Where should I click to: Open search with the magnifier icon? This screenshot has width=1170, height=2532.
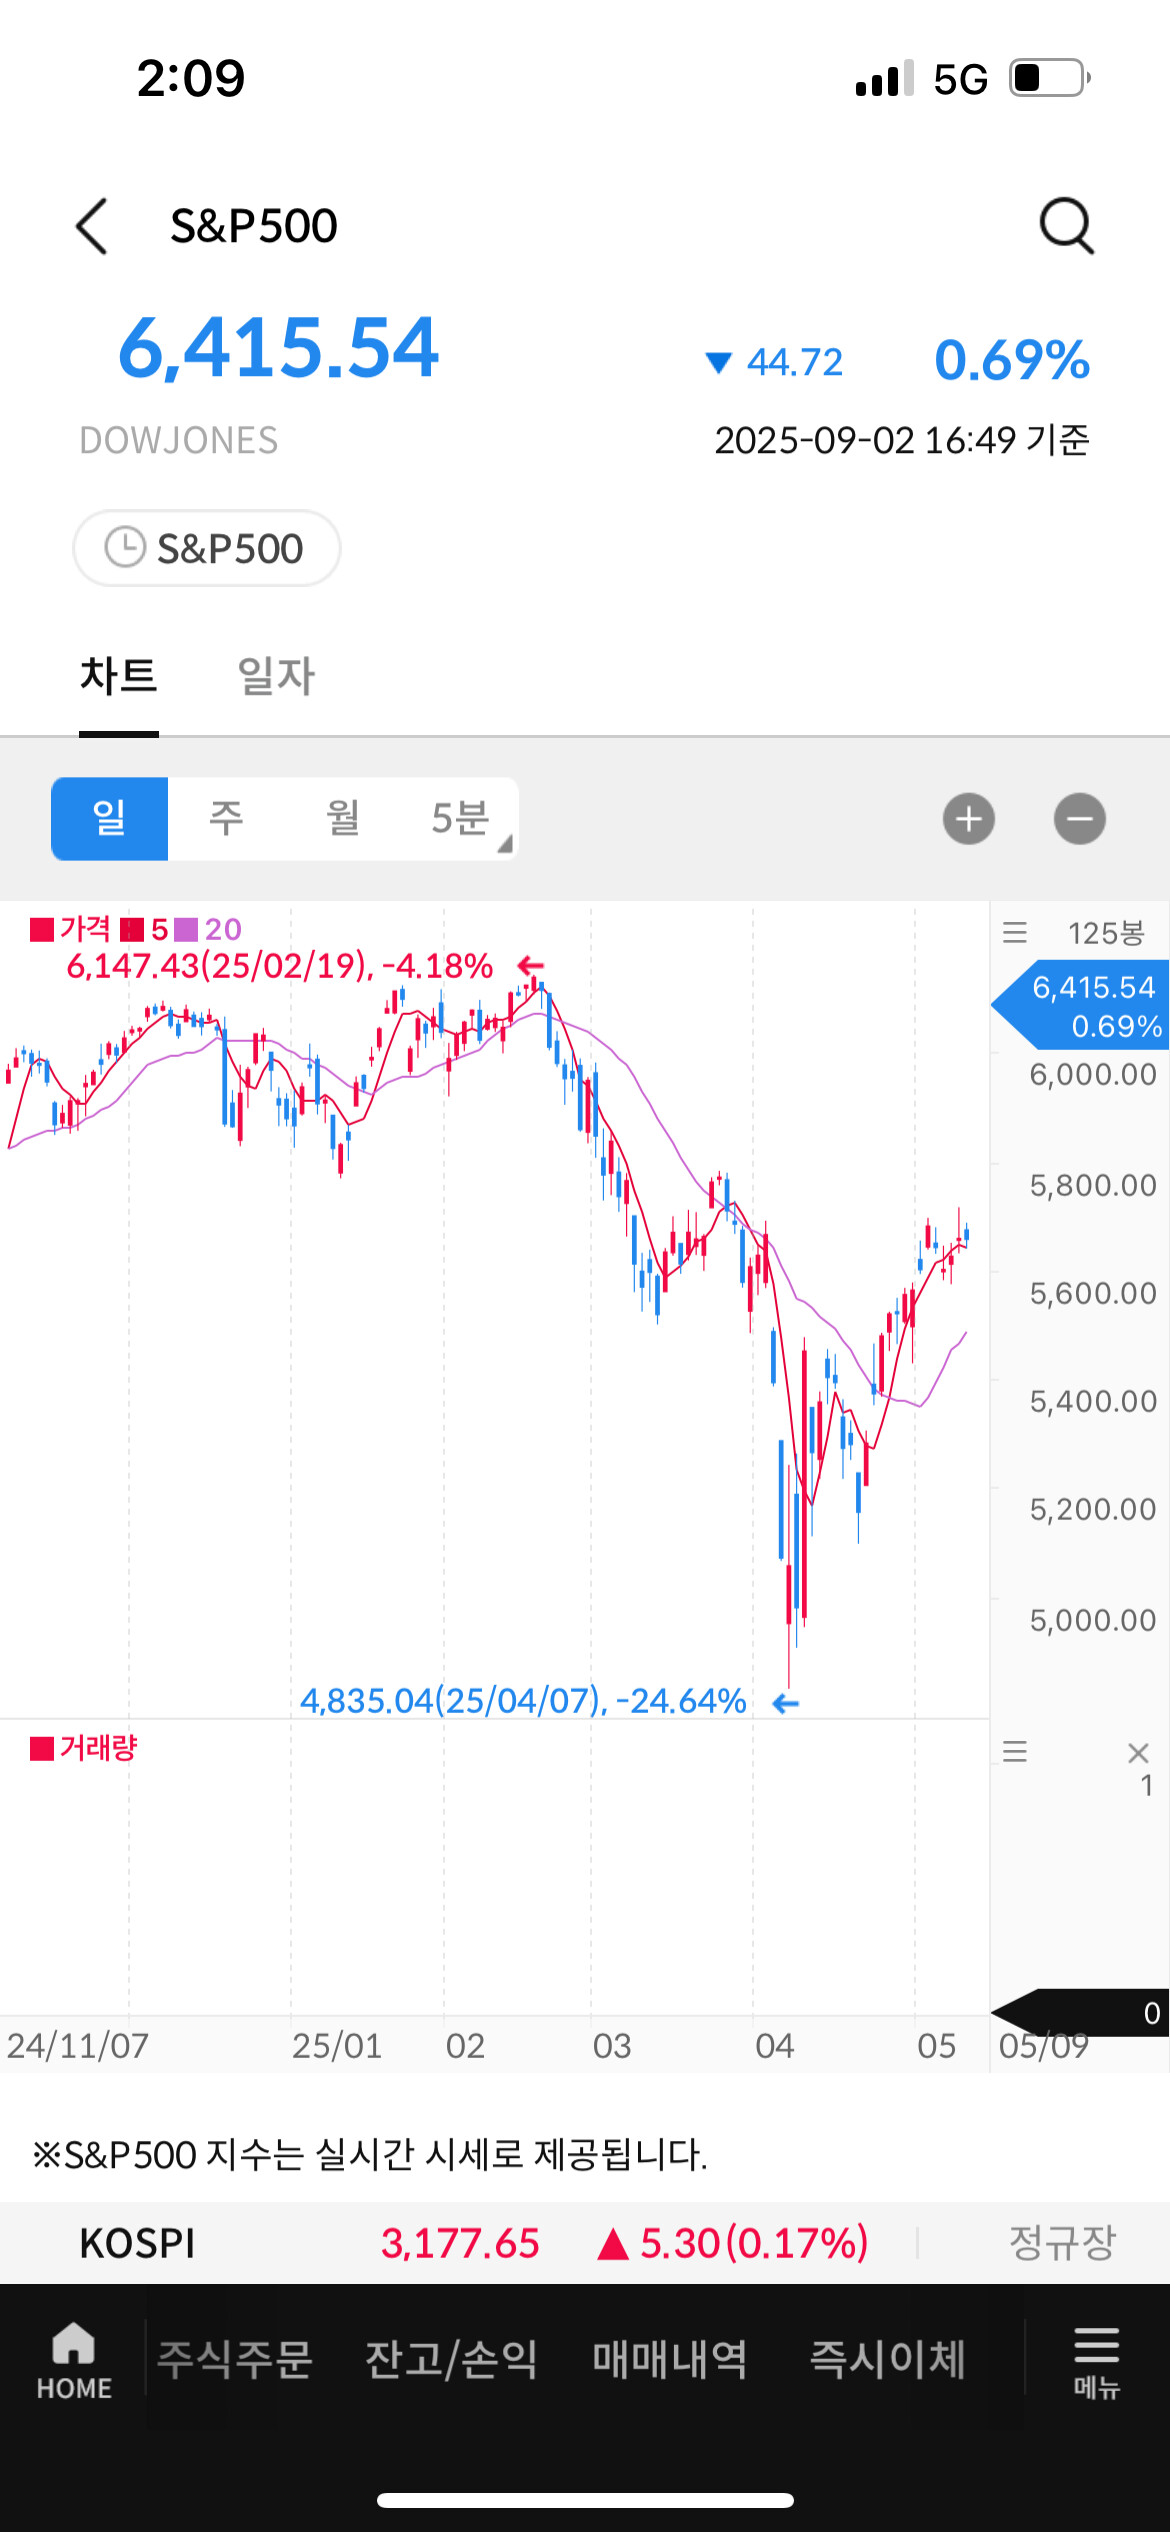tap(1066, 226)
